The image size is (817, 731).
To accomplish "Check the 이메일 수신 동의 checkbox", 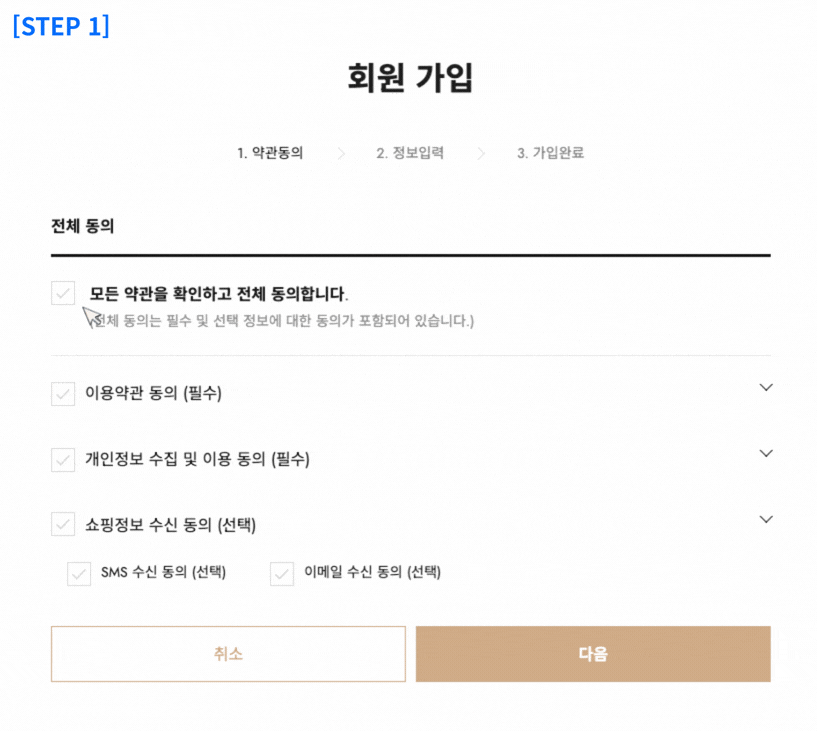I will pyautogui.click(x=281, y=573).
